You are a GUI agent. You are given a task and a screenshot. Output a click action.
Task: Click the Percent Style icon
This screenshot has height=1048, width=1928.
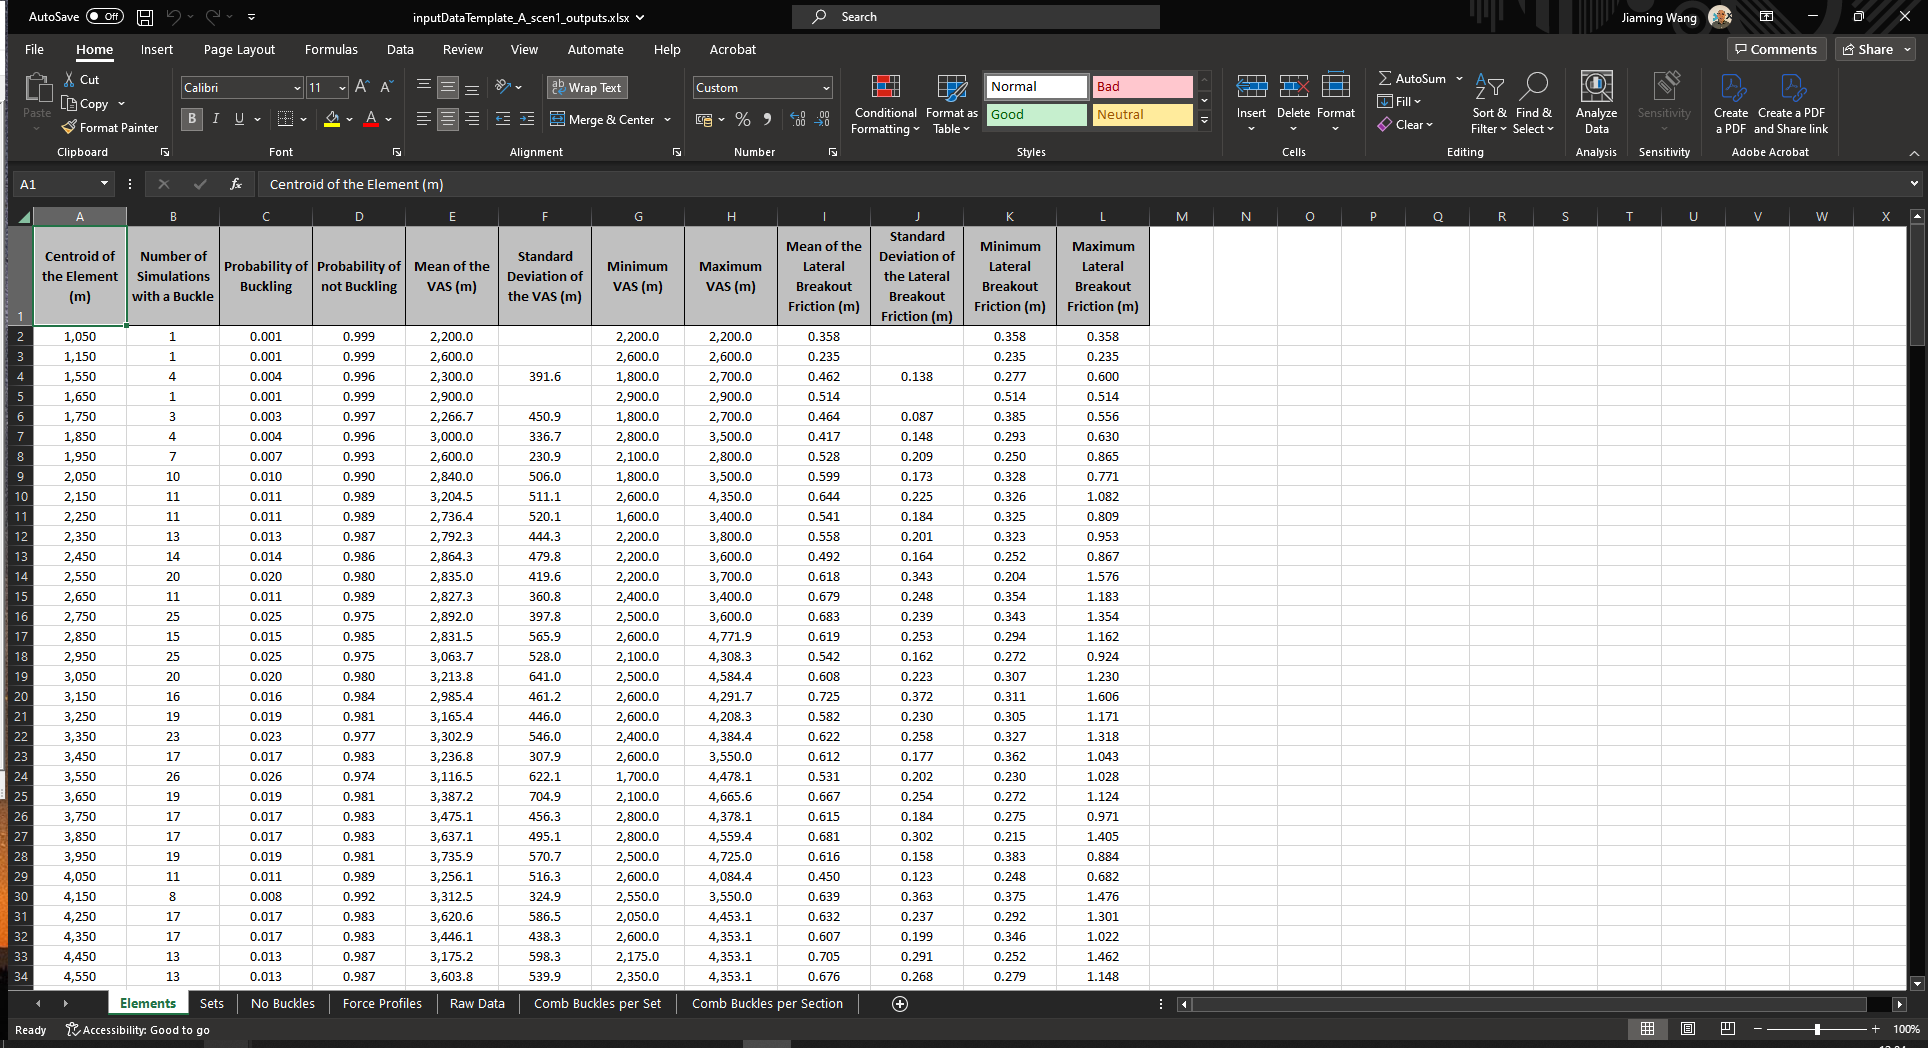click(x=743, y=119)
